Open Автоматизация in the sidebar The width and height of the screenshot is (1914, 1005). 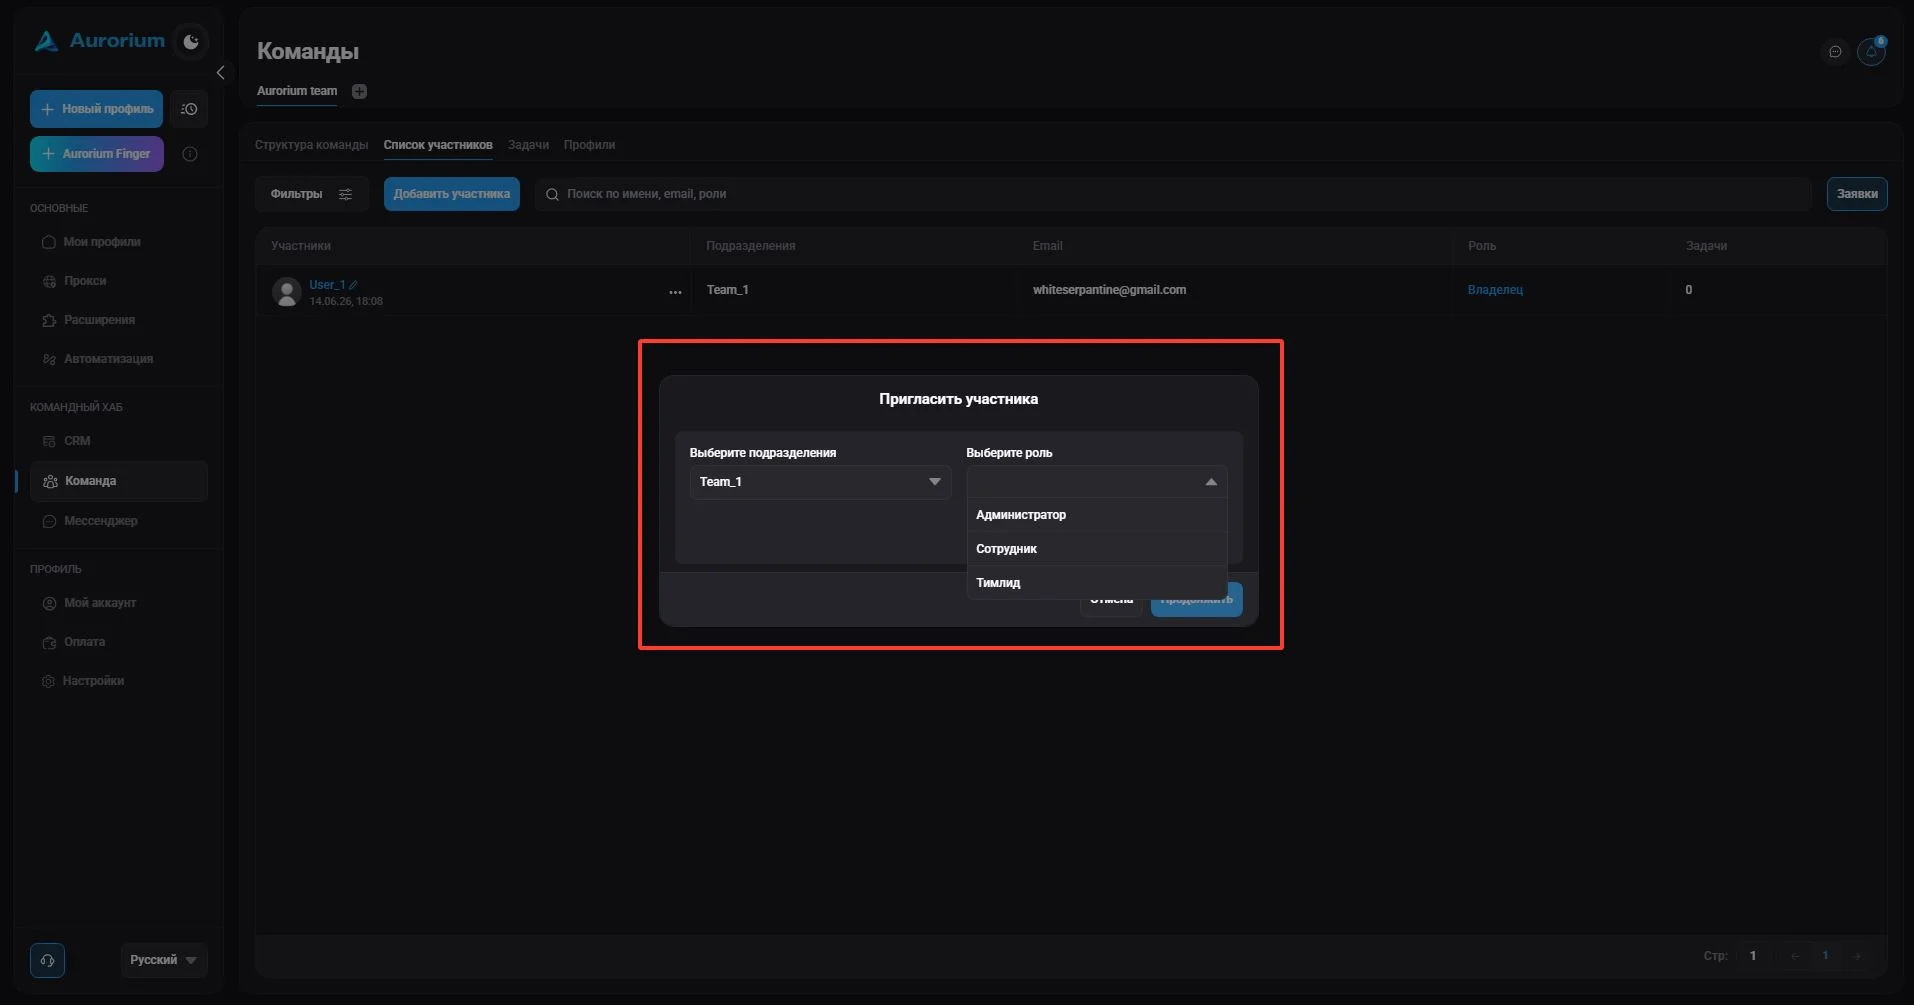pos(108,359)
